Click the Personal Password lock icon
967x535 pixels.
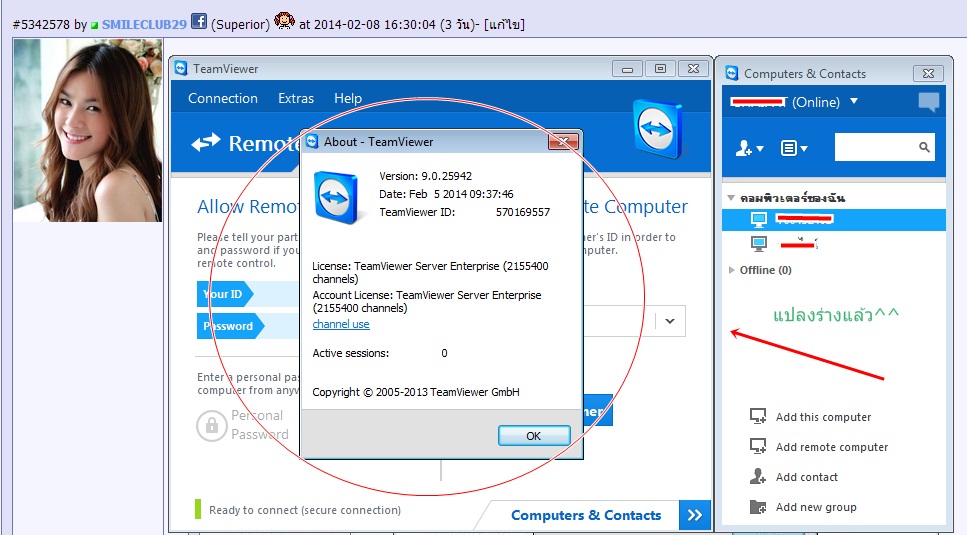[212, 425]
